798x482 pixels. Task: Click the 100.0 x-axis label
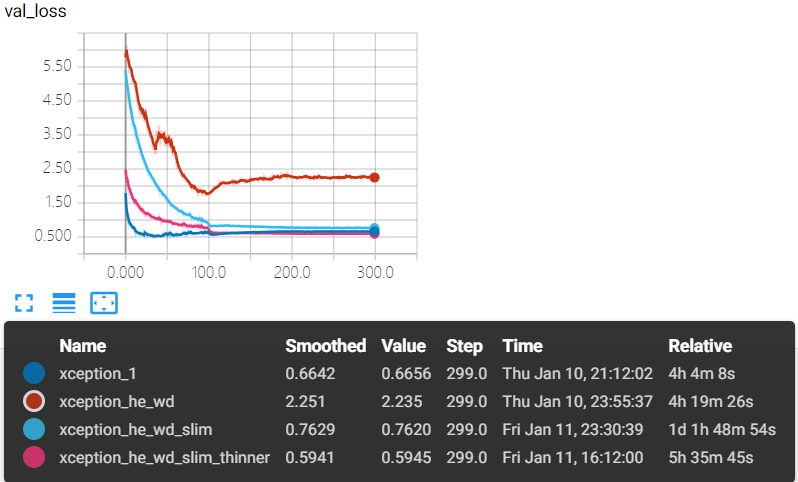pyautogui.click(x=209, y=272)
